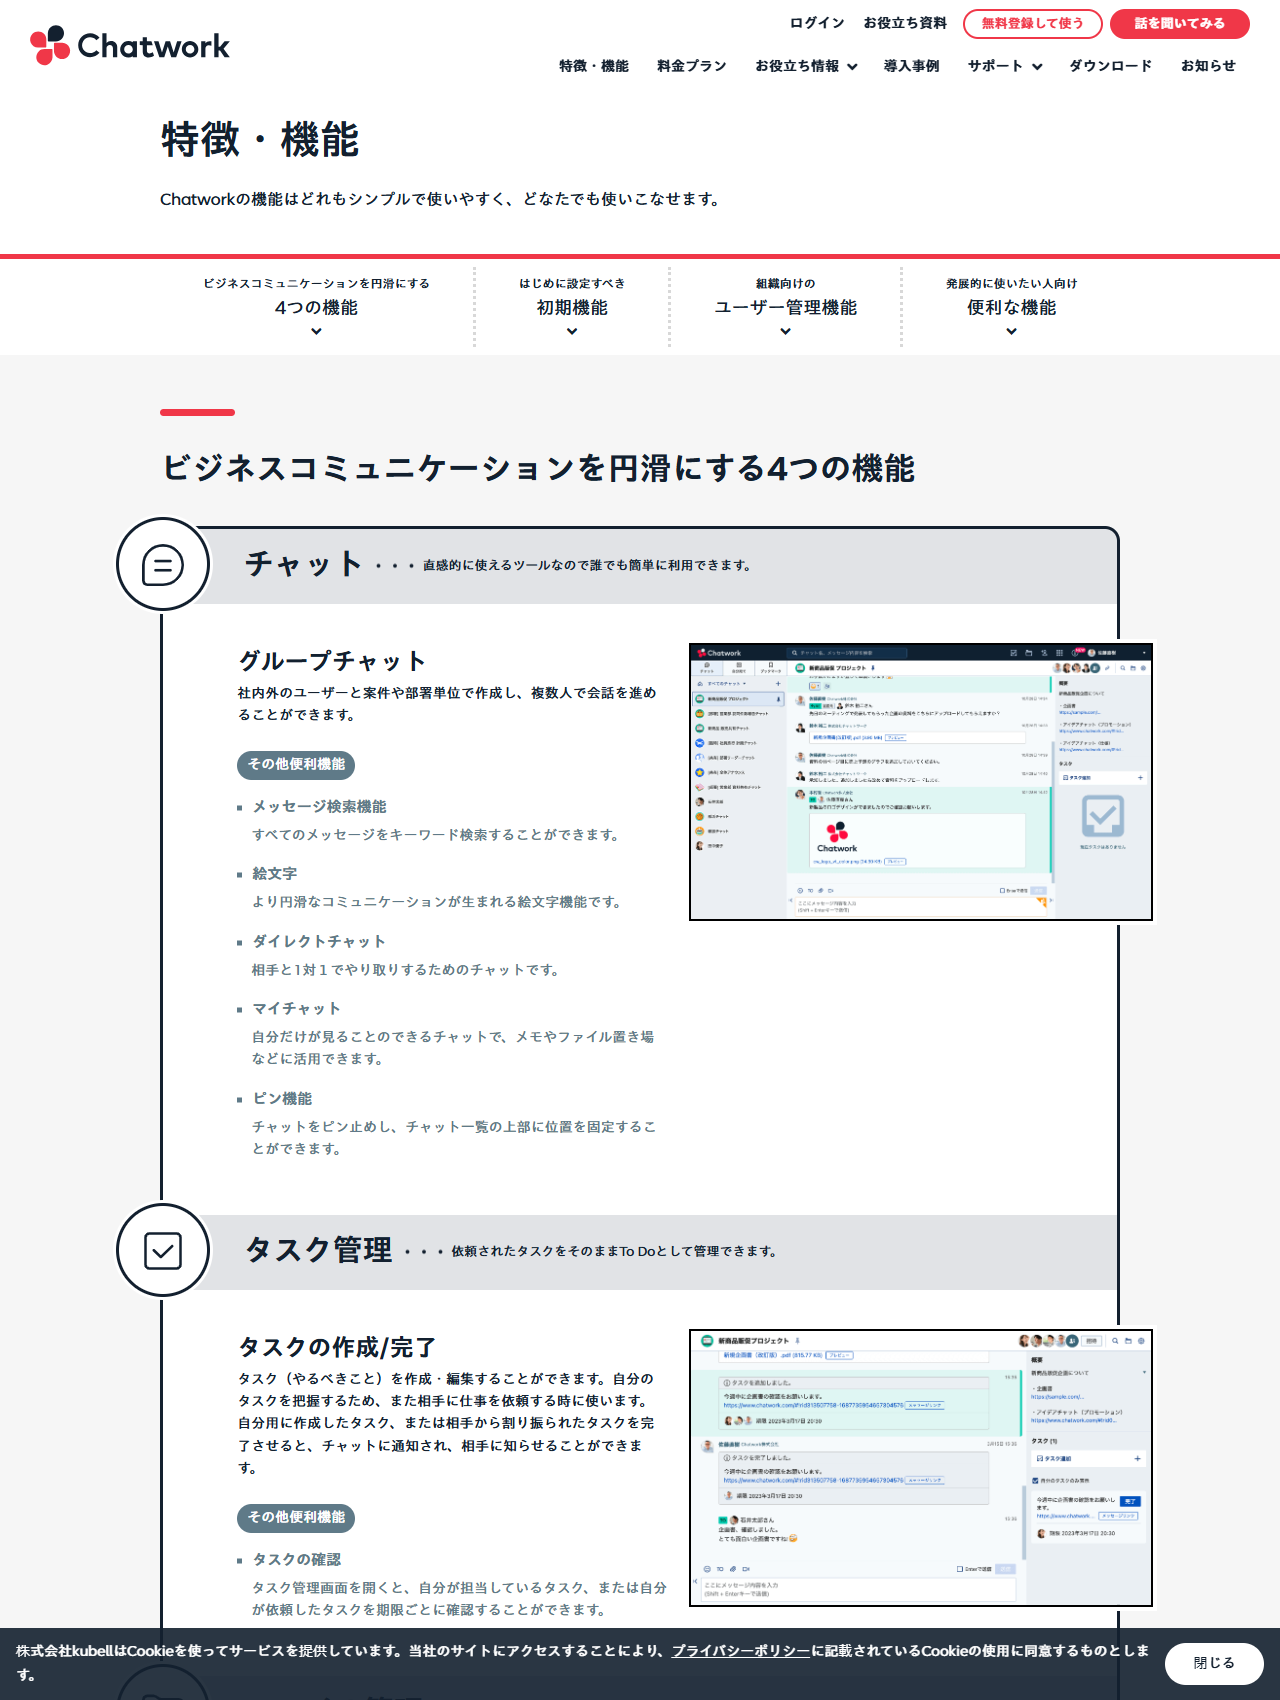Click chevron under ユーザー管理機能
1280x1700 pixels.
[x=785, y=331]
